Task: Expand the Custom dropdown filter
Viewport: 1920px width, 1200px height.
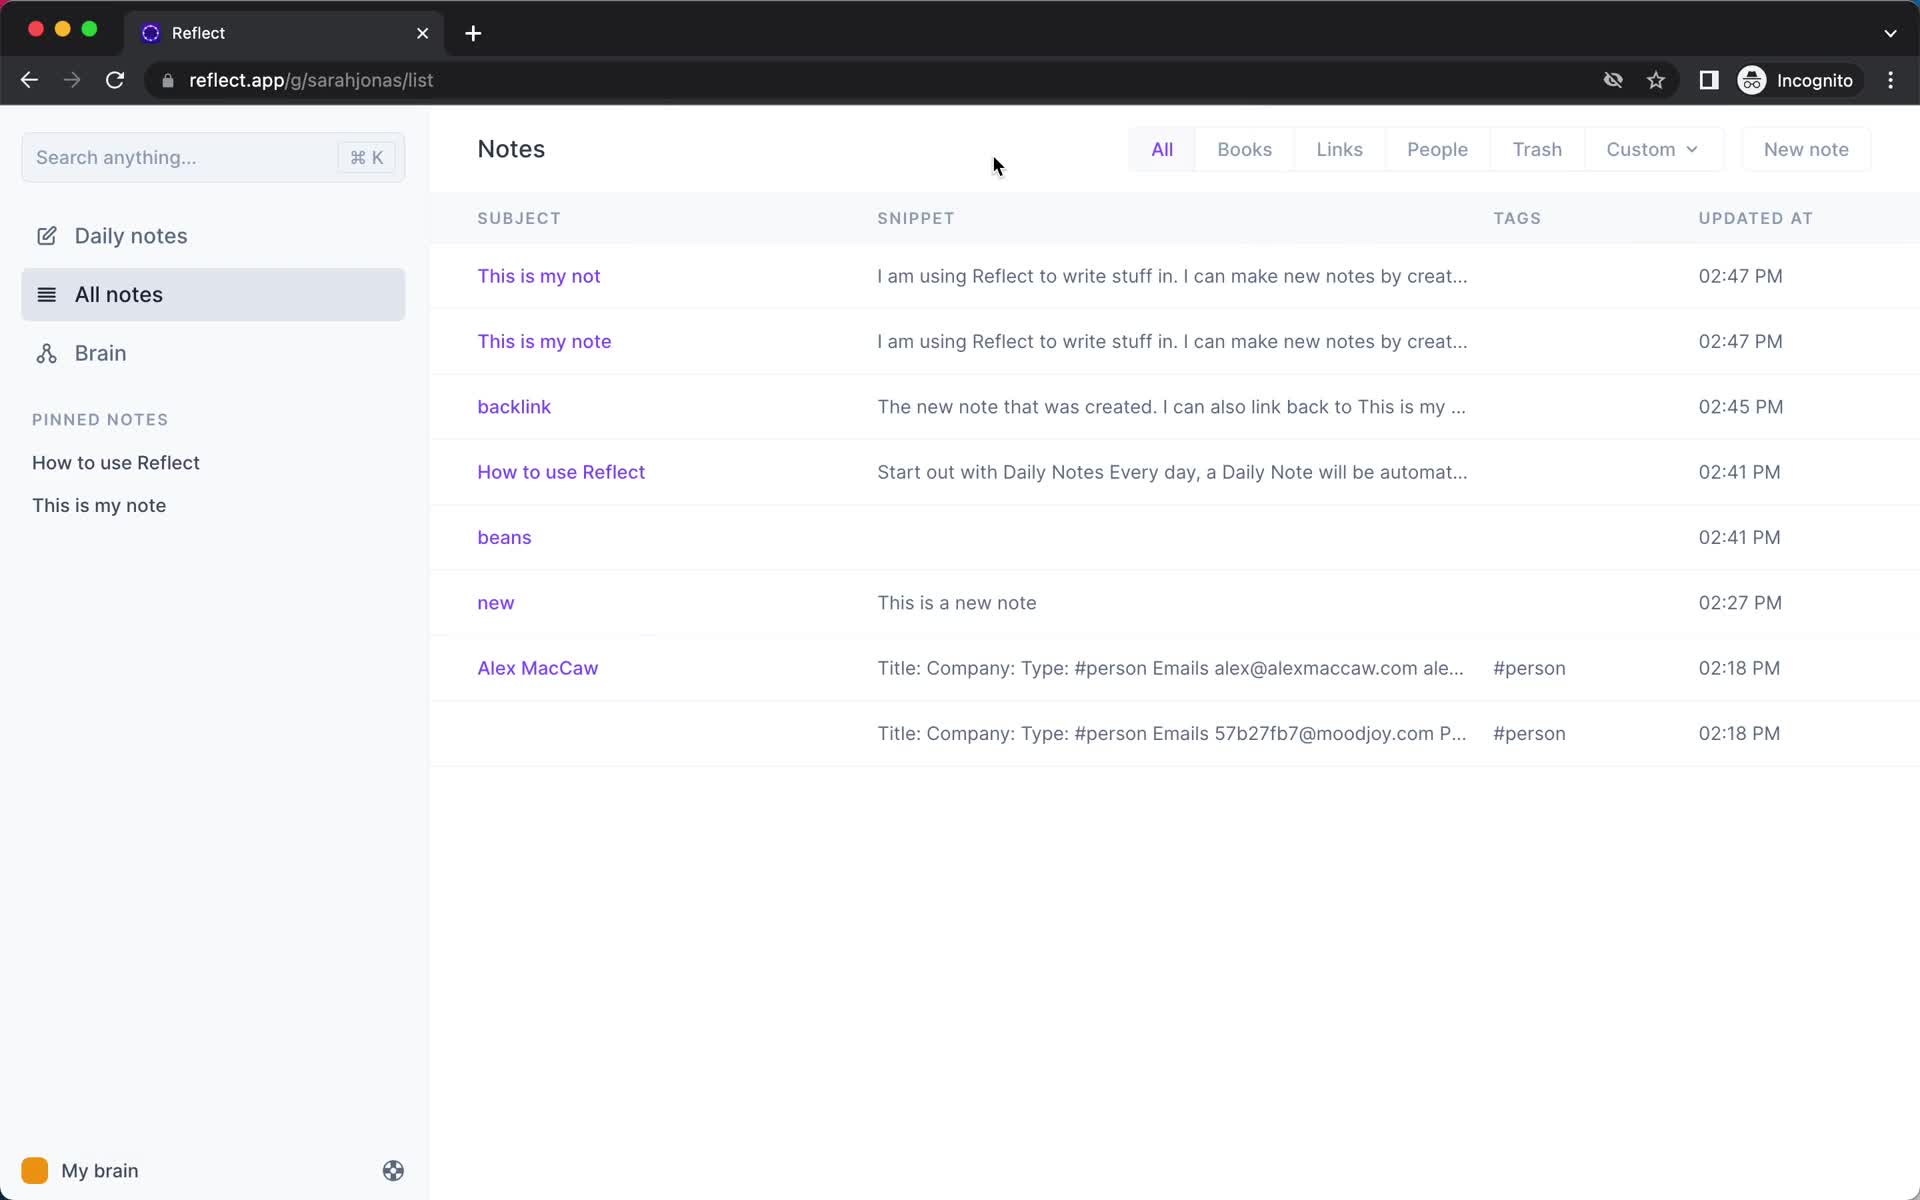Action: [x=1652, y=149]
